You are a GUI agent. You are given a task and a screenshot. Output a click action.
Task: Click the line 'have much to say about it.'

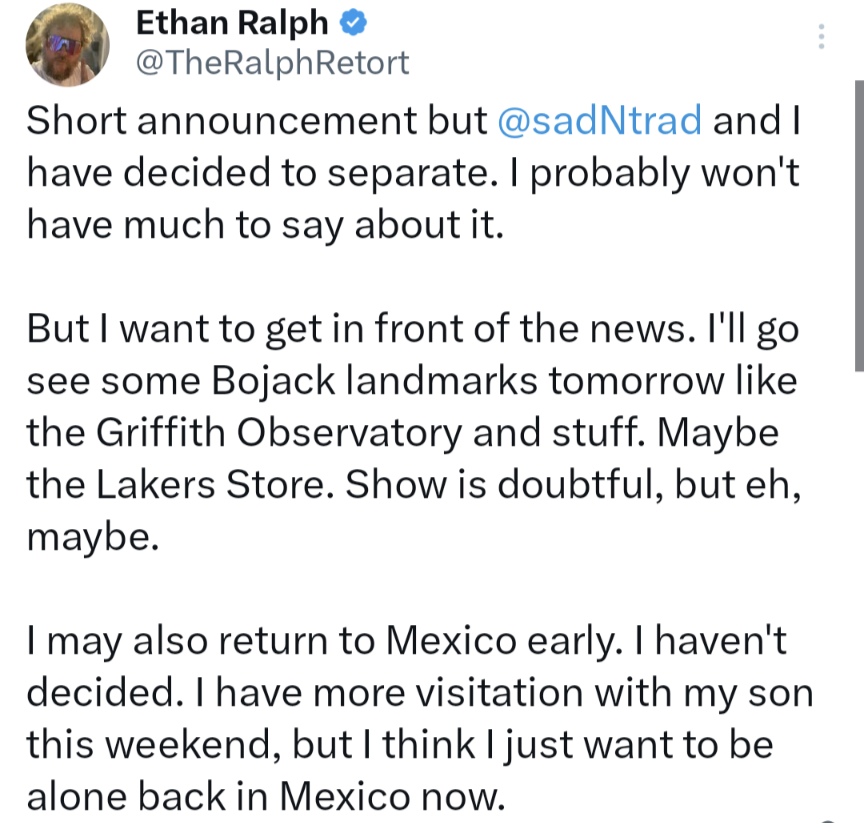coord(265,225)
